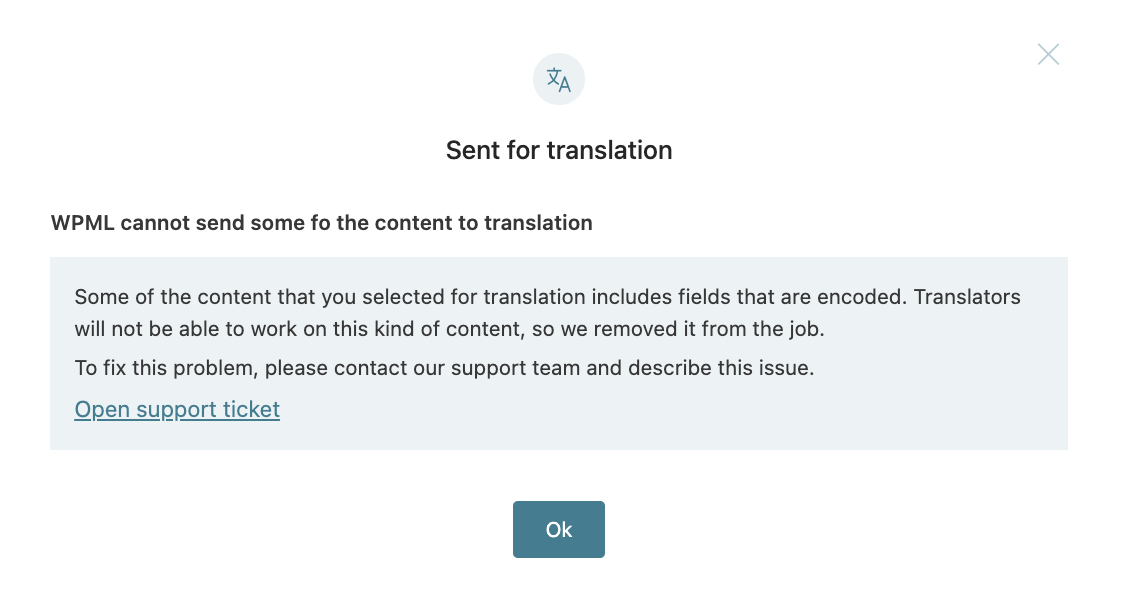The image size is (1122, 612).
Task: Close the dialog with the X icon
Action: pyautogui.click(x=1048, y=54)
